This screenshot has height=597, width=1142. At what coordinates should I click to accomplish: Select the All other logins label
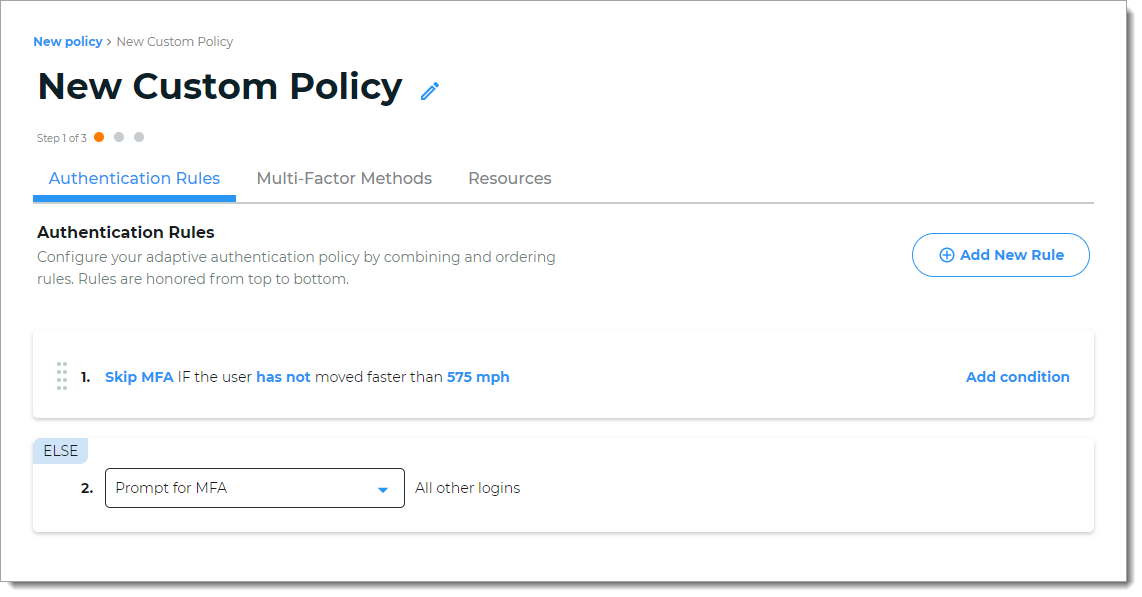467,488
